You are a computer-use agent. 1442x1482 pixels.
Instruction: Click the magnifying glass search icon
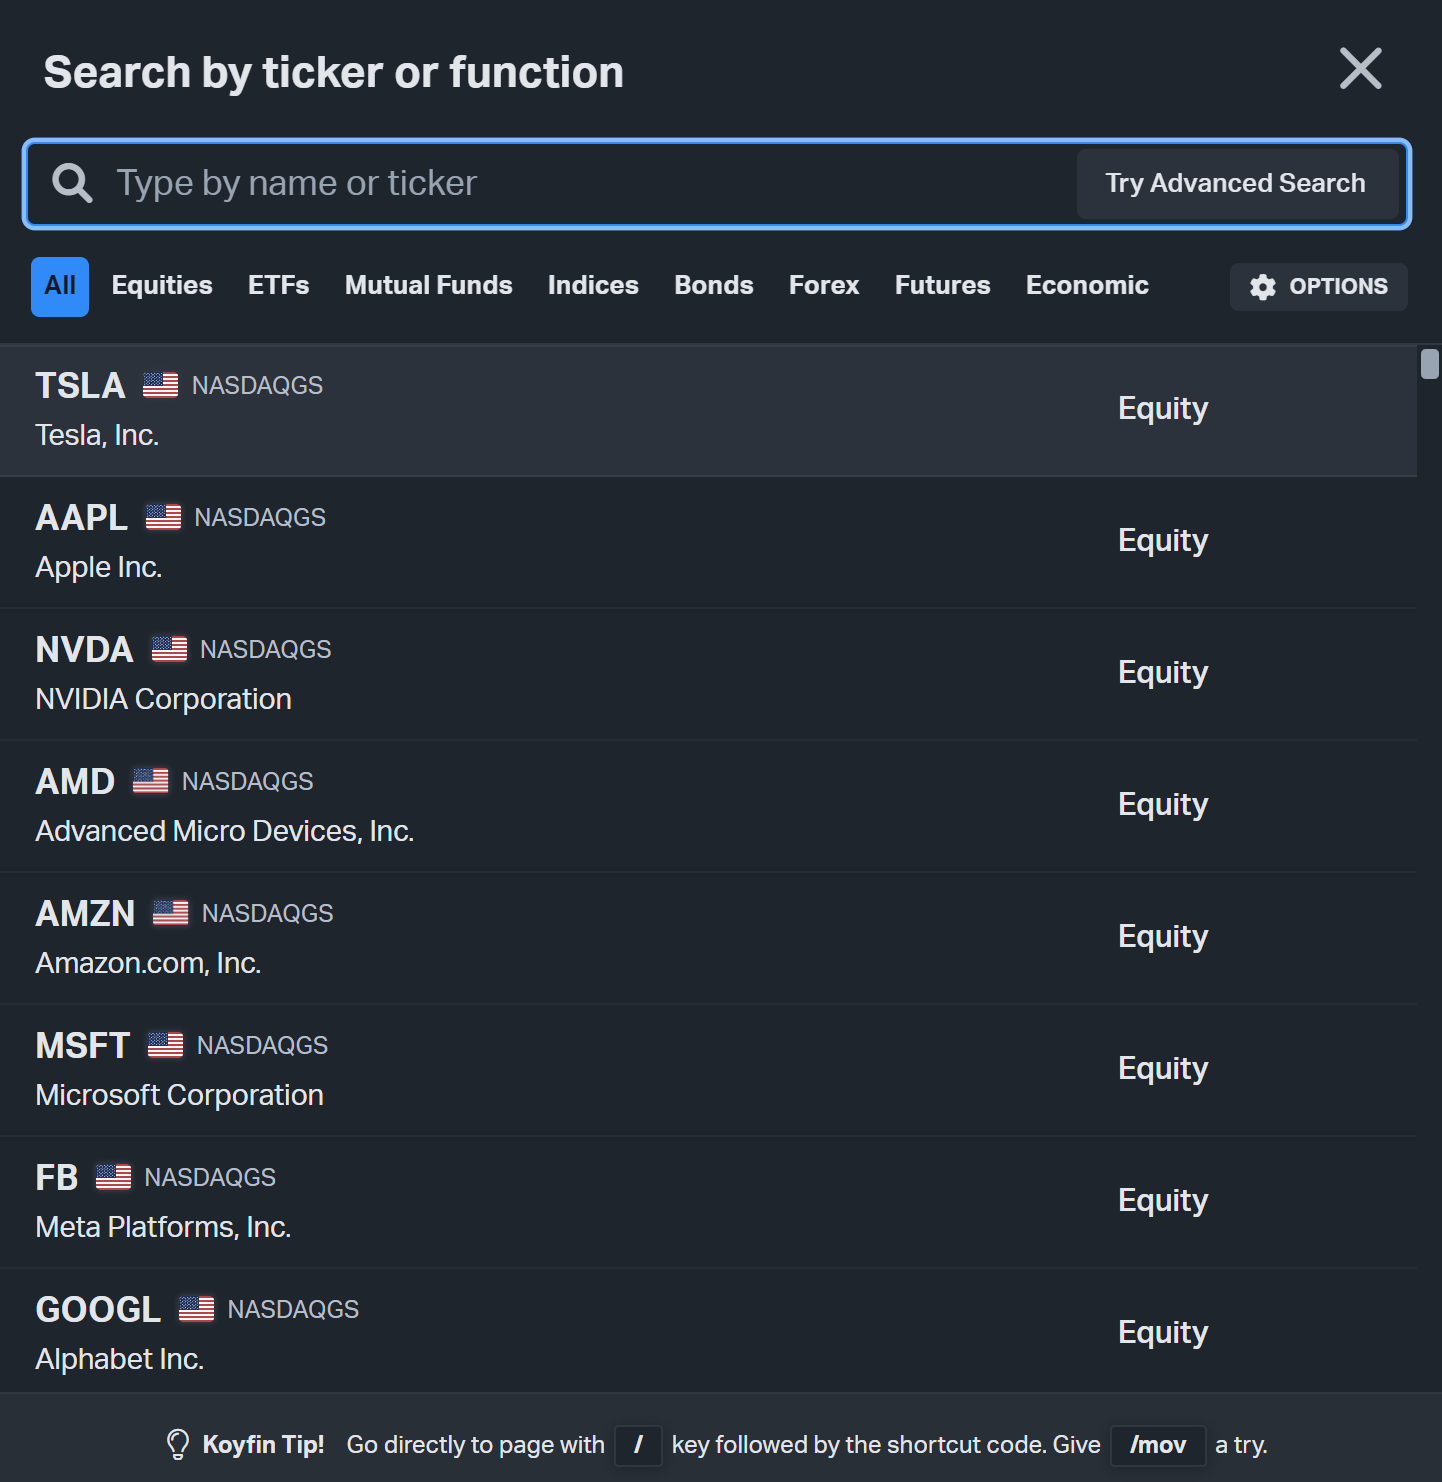point(72,184)
